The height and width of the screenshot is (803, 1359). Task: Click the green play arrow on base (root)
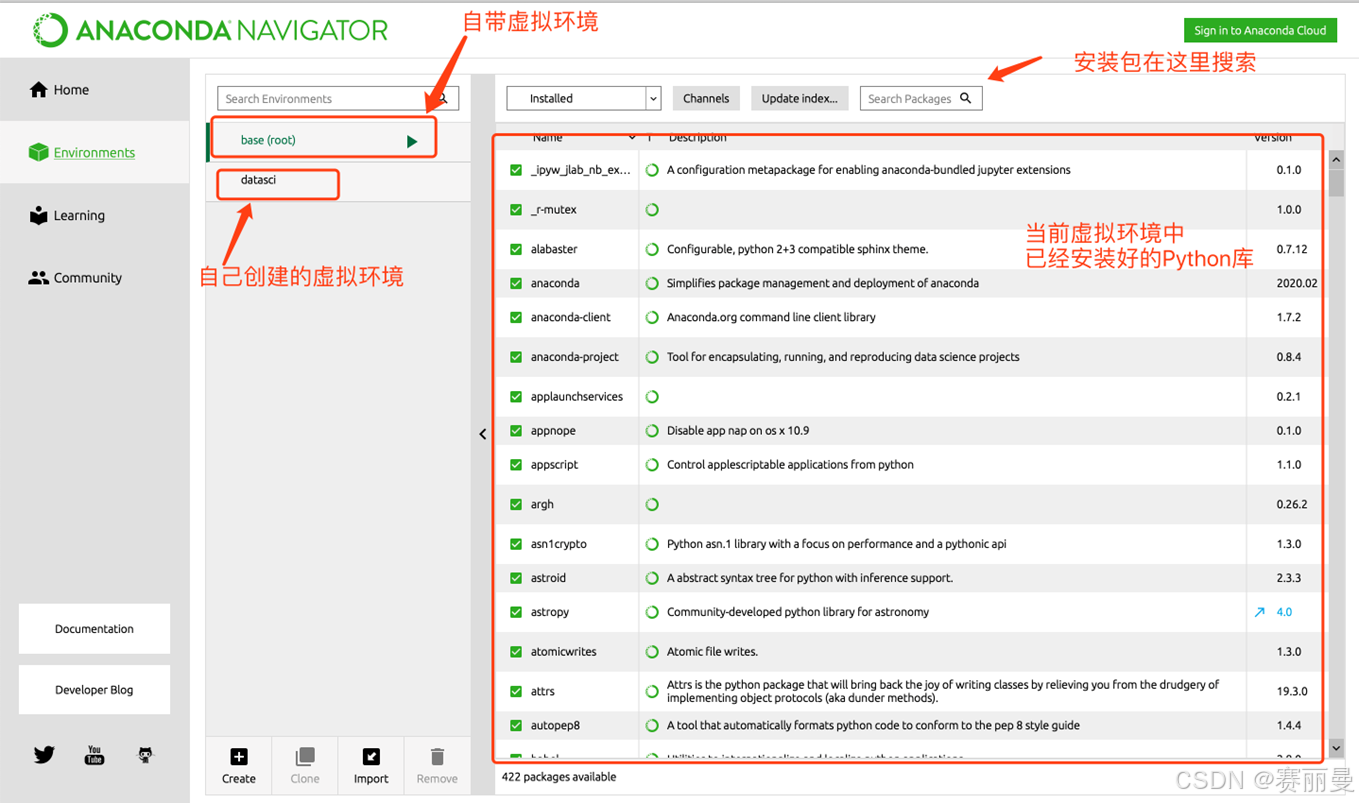412,141
